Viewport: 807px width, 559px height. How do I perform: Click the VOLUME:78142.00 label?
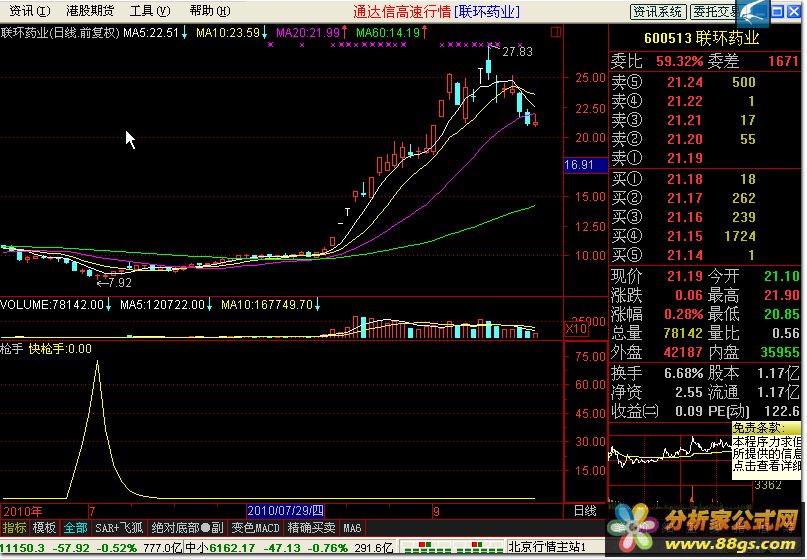(x=56, y=305)
